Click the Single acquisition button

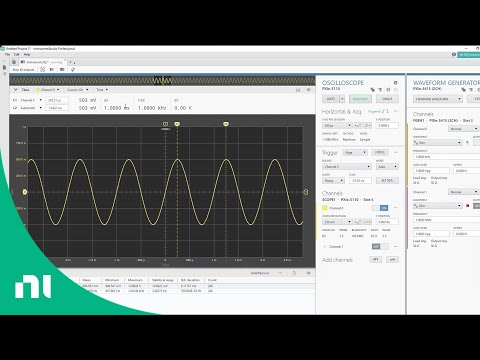tap(387, 99)
